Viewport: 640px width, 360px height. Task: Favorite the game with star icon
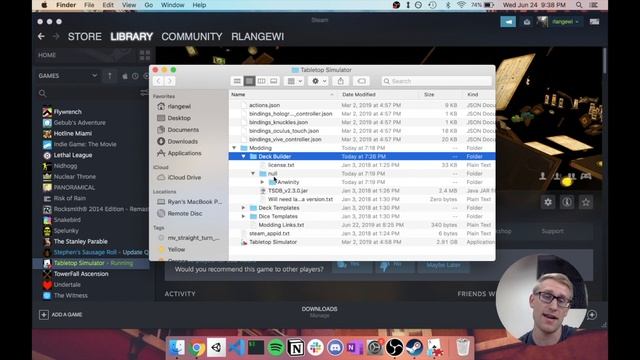pos(586,202)
